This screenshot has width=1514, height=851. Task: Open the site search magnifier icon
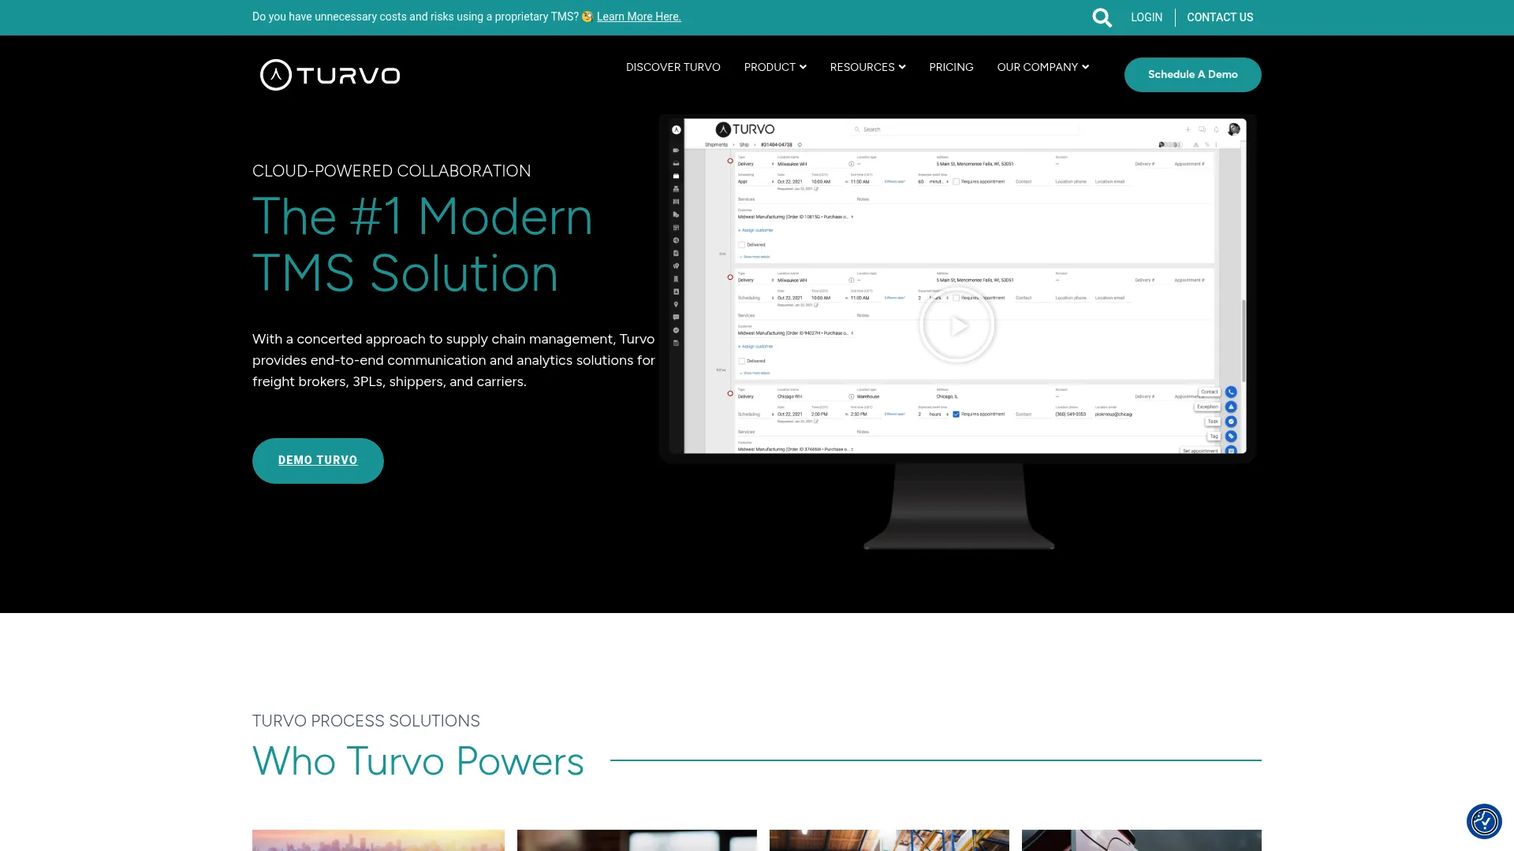pos(1102,17)
